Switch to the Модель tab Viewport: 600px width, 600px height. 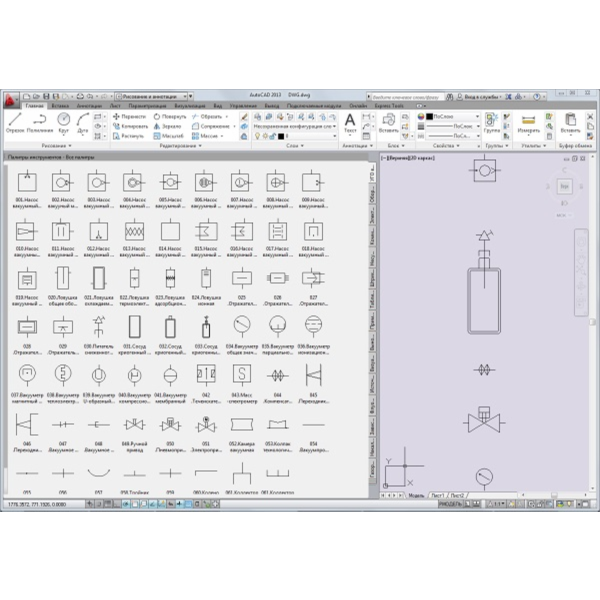pyautogui.click(x=416, y=495)
